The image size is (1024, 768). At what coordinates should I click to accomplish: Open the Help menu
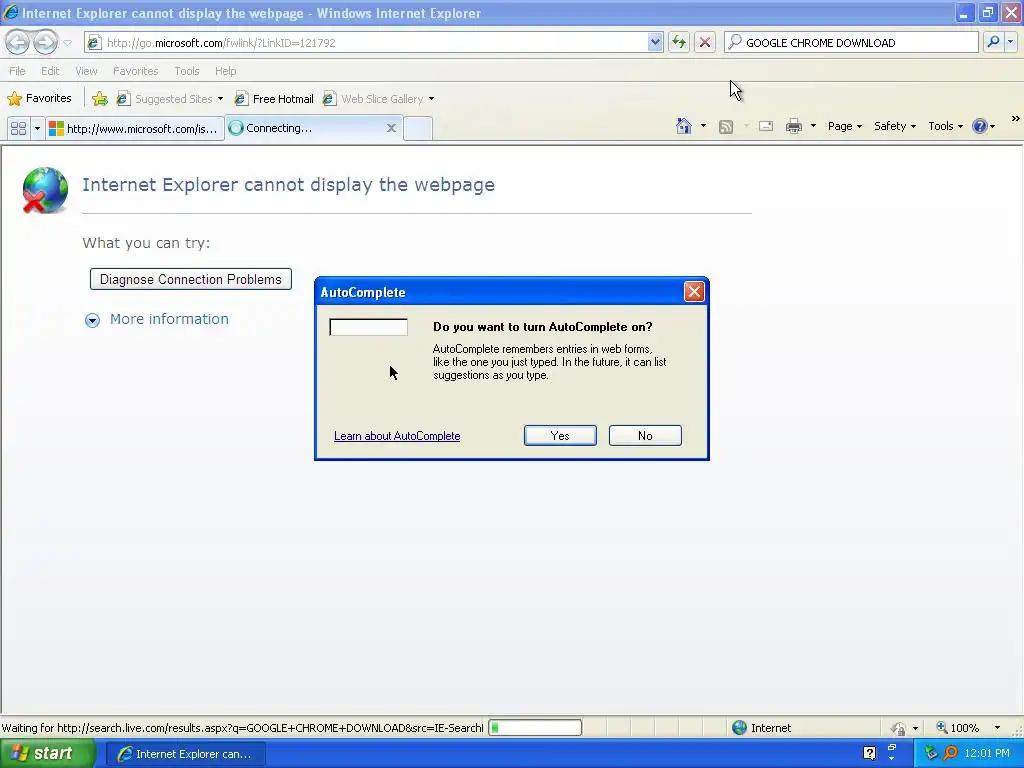(x=225, y=71)
